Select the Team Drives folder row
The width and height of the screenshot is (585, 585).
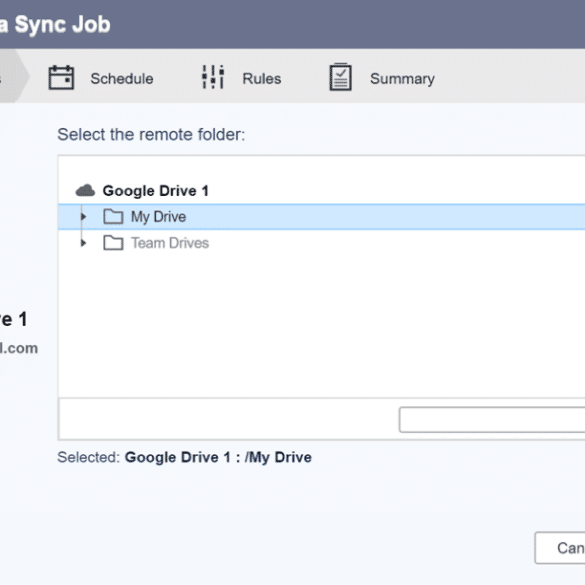tap(322, 243)
